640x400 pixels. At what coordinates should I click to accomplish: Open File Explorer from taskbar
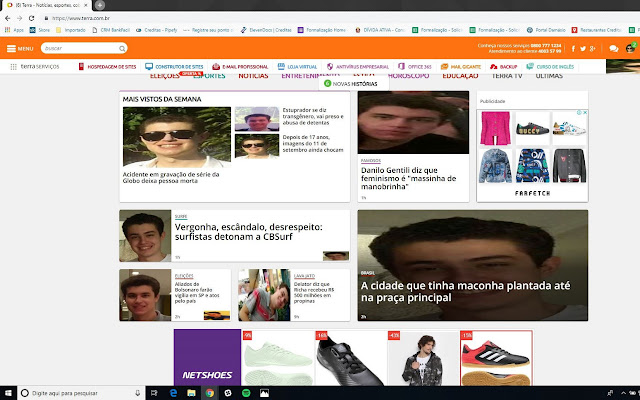click(x=191, y=393)
